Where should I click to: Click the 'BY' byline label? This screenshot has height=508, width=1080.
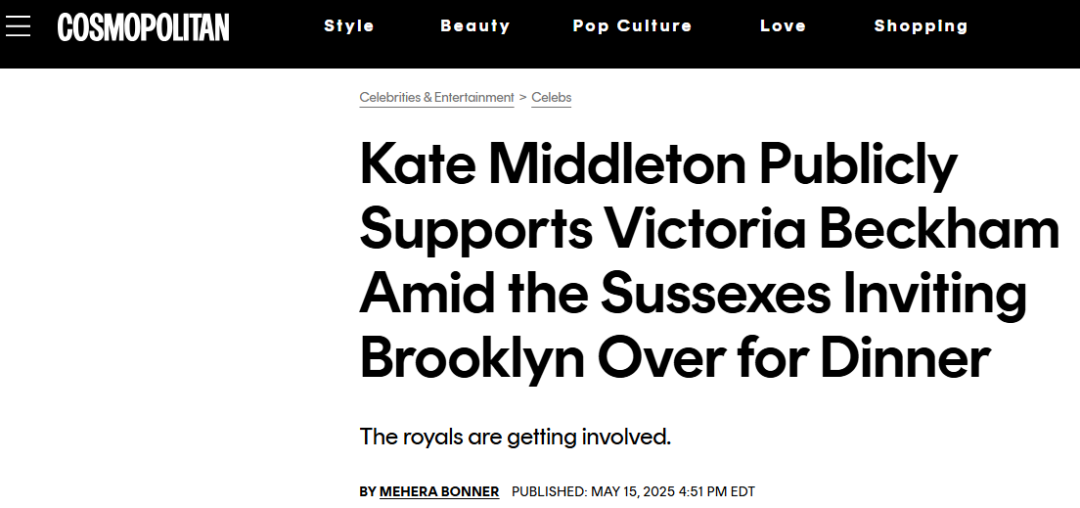coord(368,491)
